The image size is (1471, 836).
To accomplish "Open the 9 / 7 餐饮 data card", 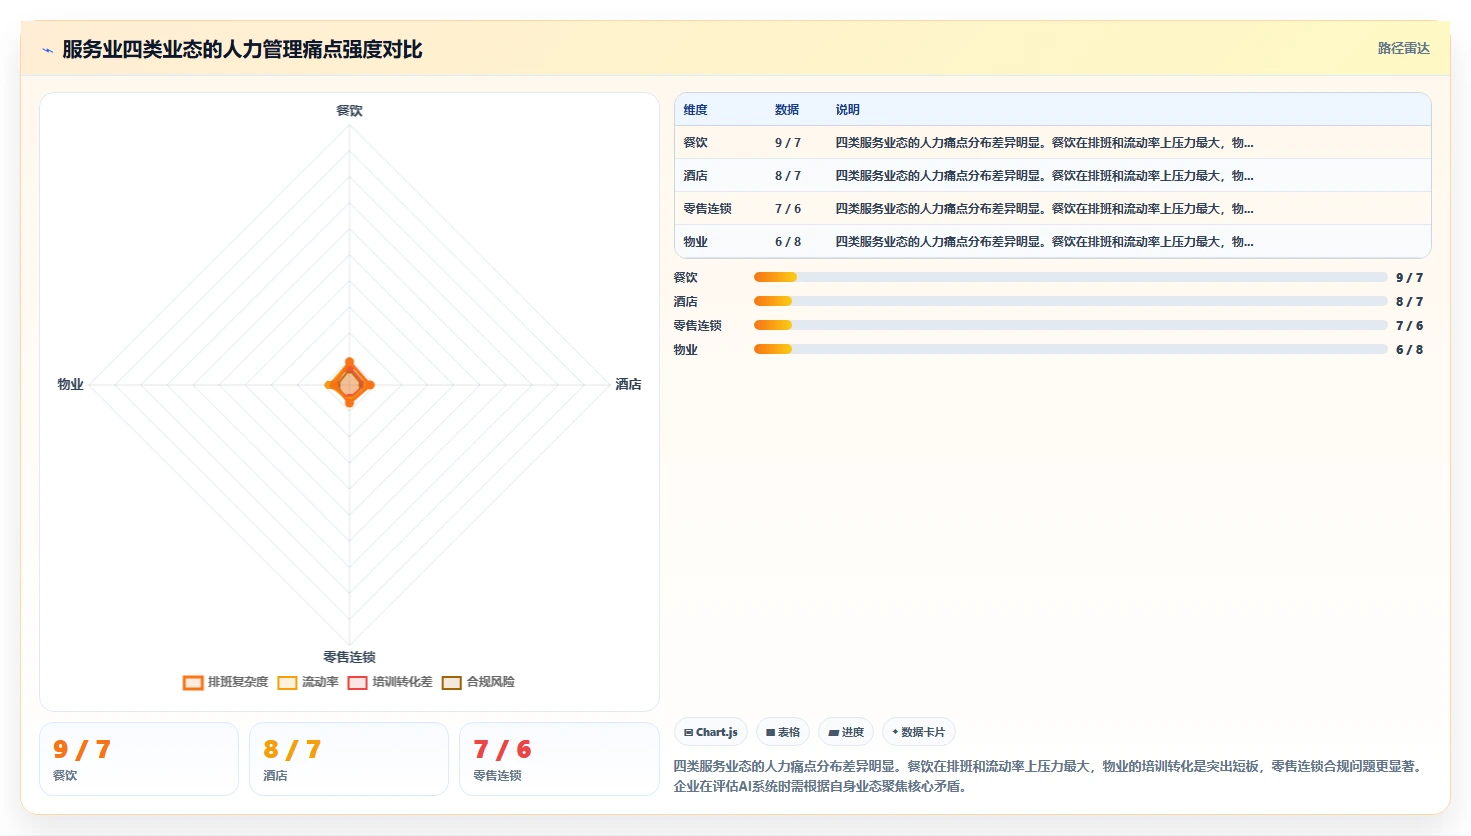I will click(x=139, y=759).
